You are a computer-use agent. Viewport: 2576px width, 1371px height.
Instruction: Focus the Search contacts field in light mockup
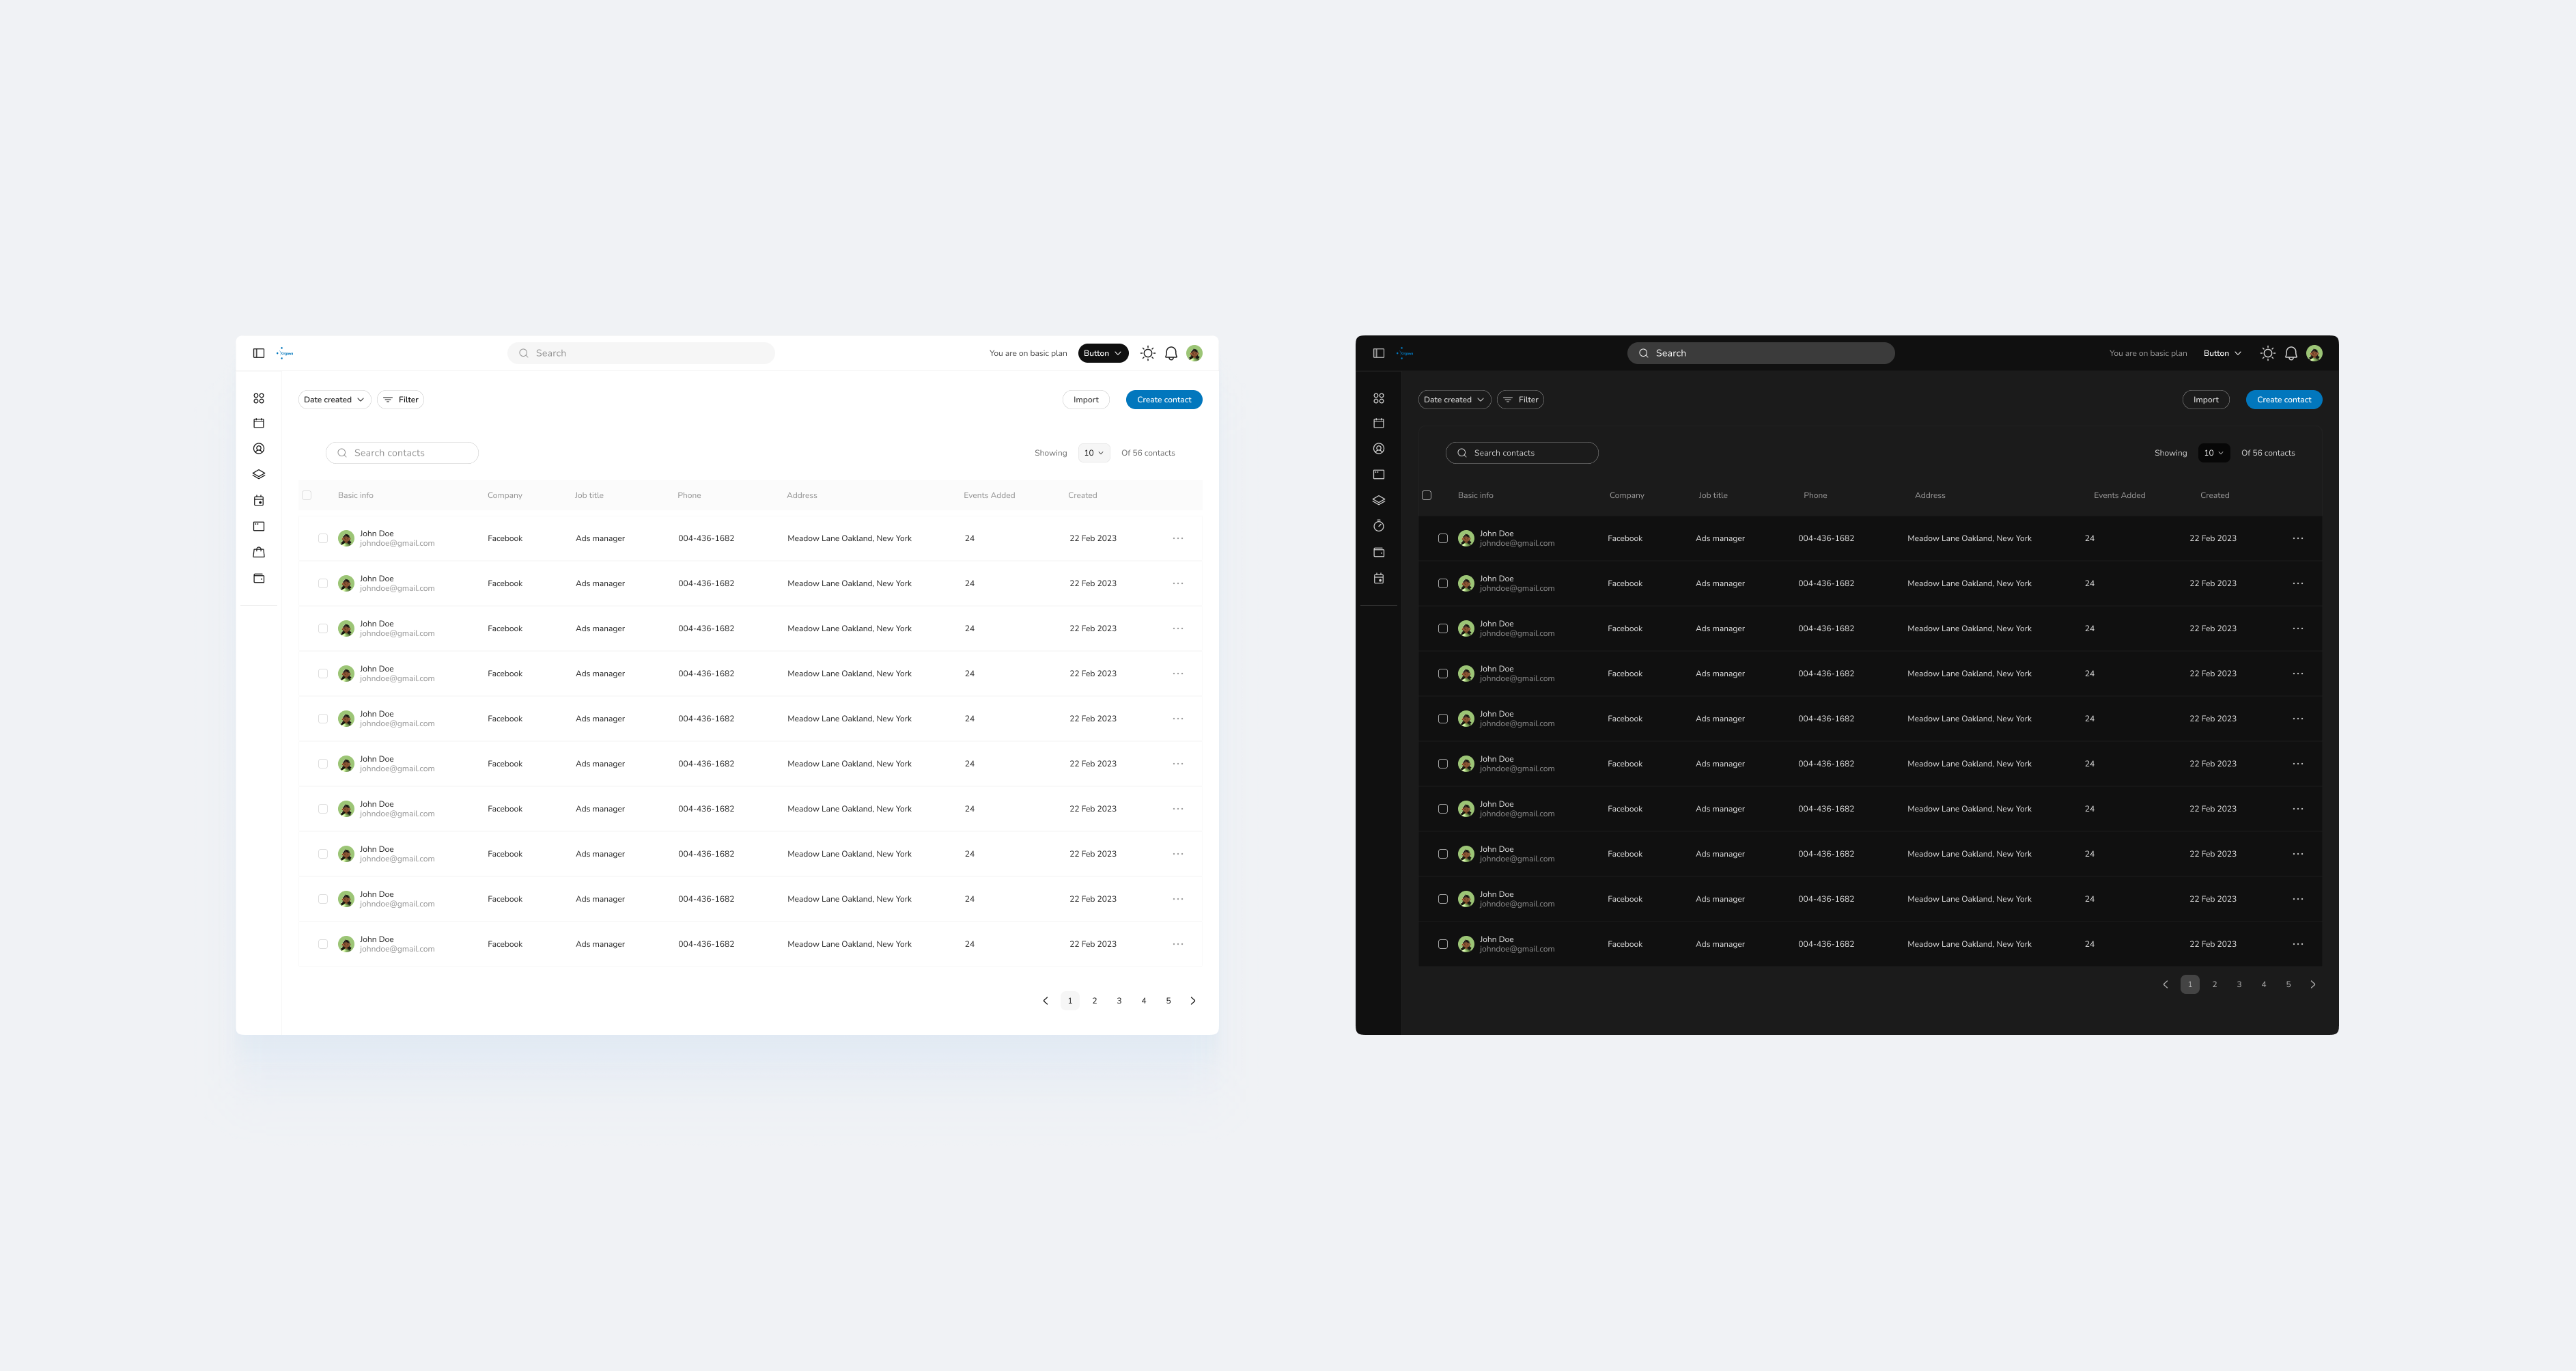[x=402, y=453]
